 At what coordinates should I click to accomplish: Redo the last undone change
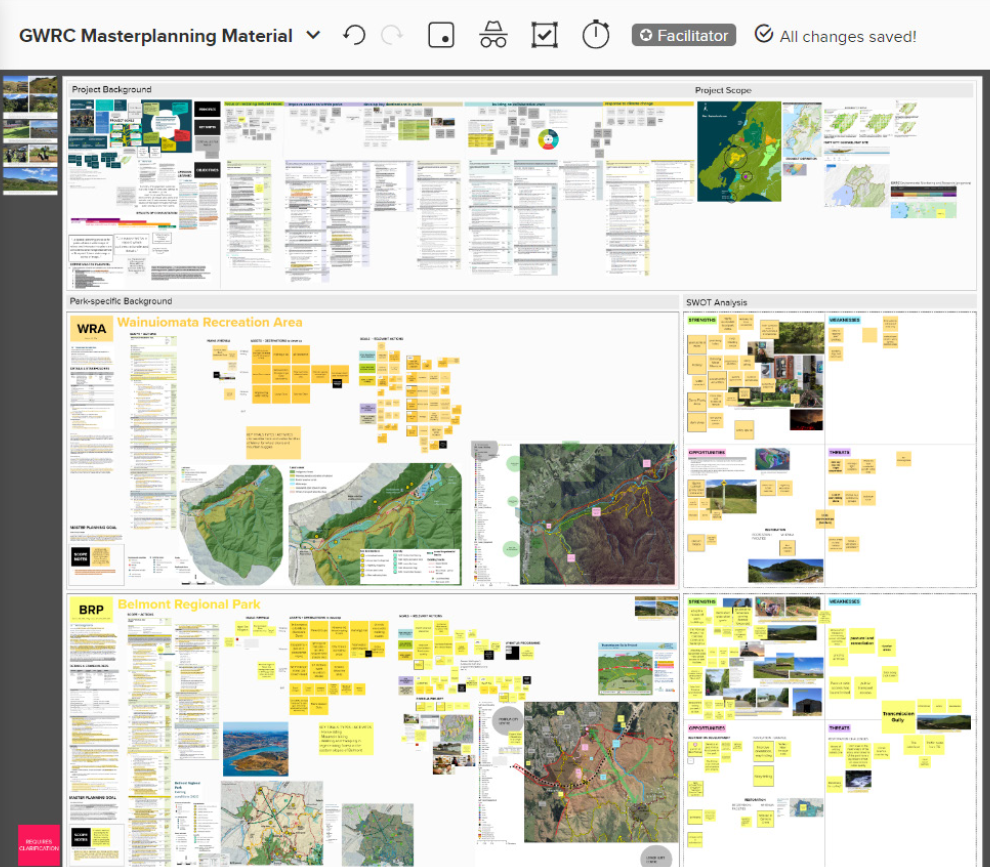coord(392,35)
